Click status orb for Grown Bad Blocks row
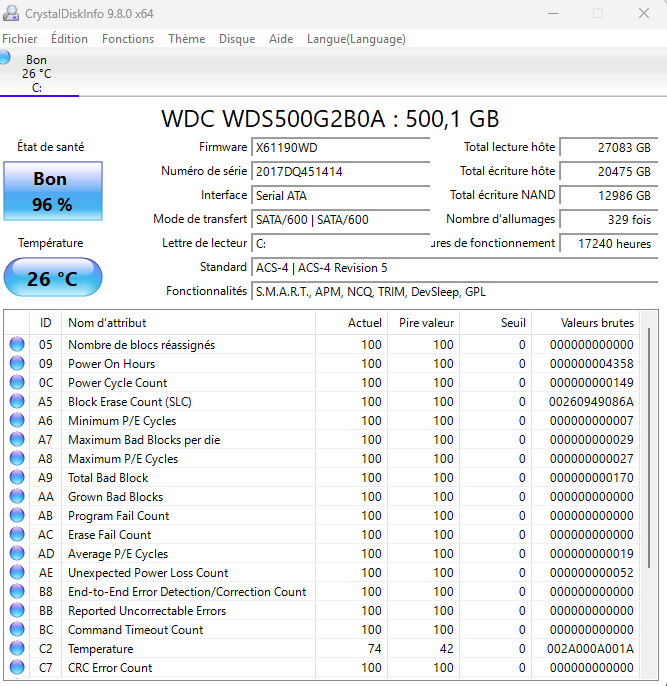The image size is (667, 686). 17,497
